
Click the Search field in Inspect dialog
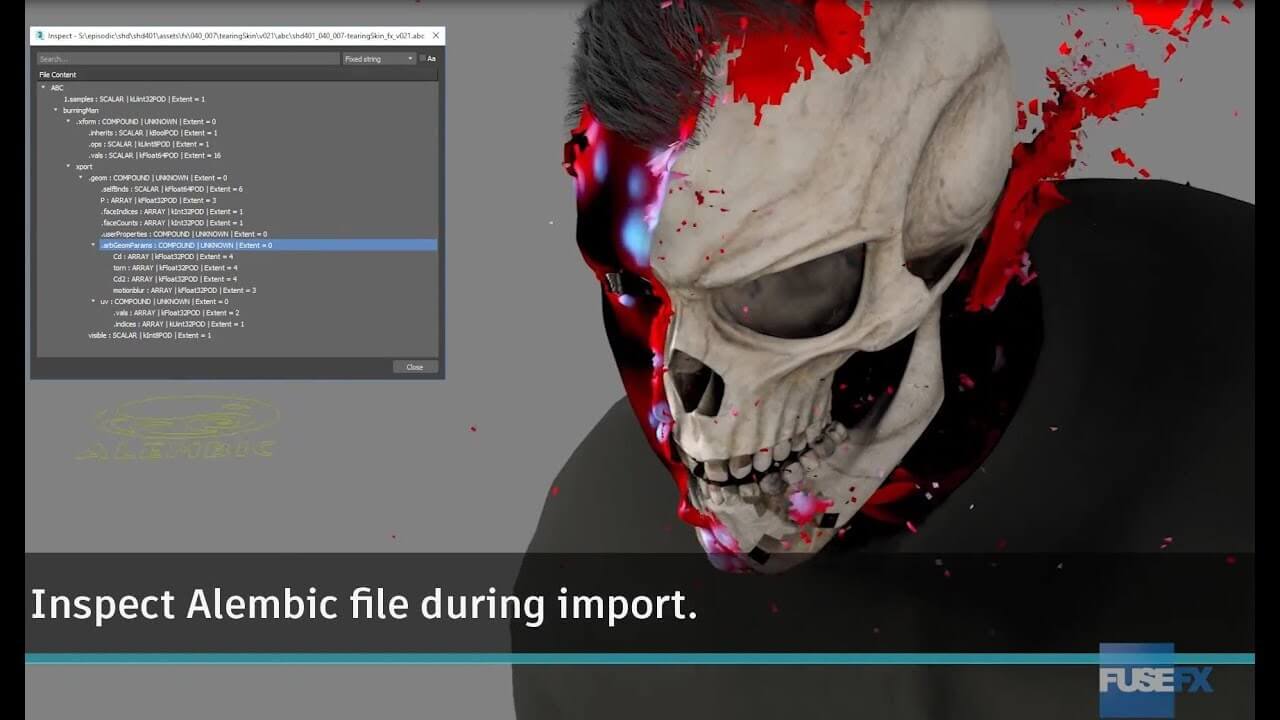coord(189,59)
